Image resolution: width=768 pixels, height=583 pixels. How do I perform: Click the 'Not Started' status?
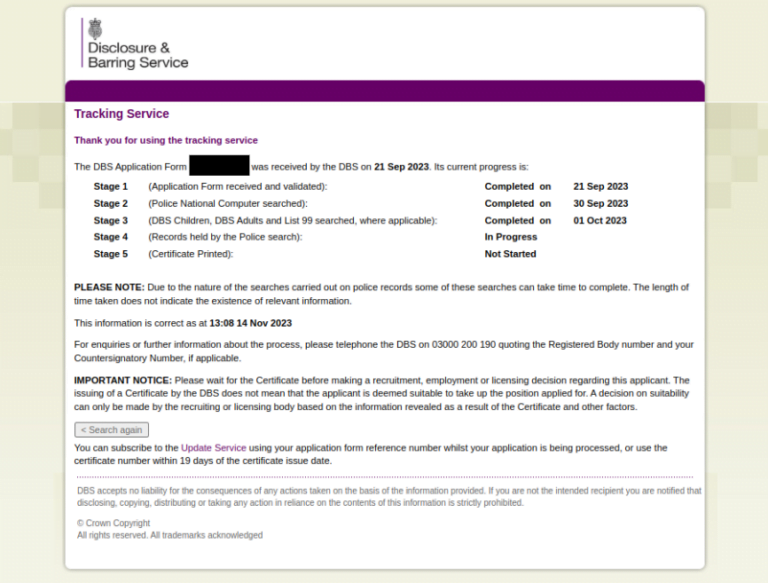coord(510,254)
